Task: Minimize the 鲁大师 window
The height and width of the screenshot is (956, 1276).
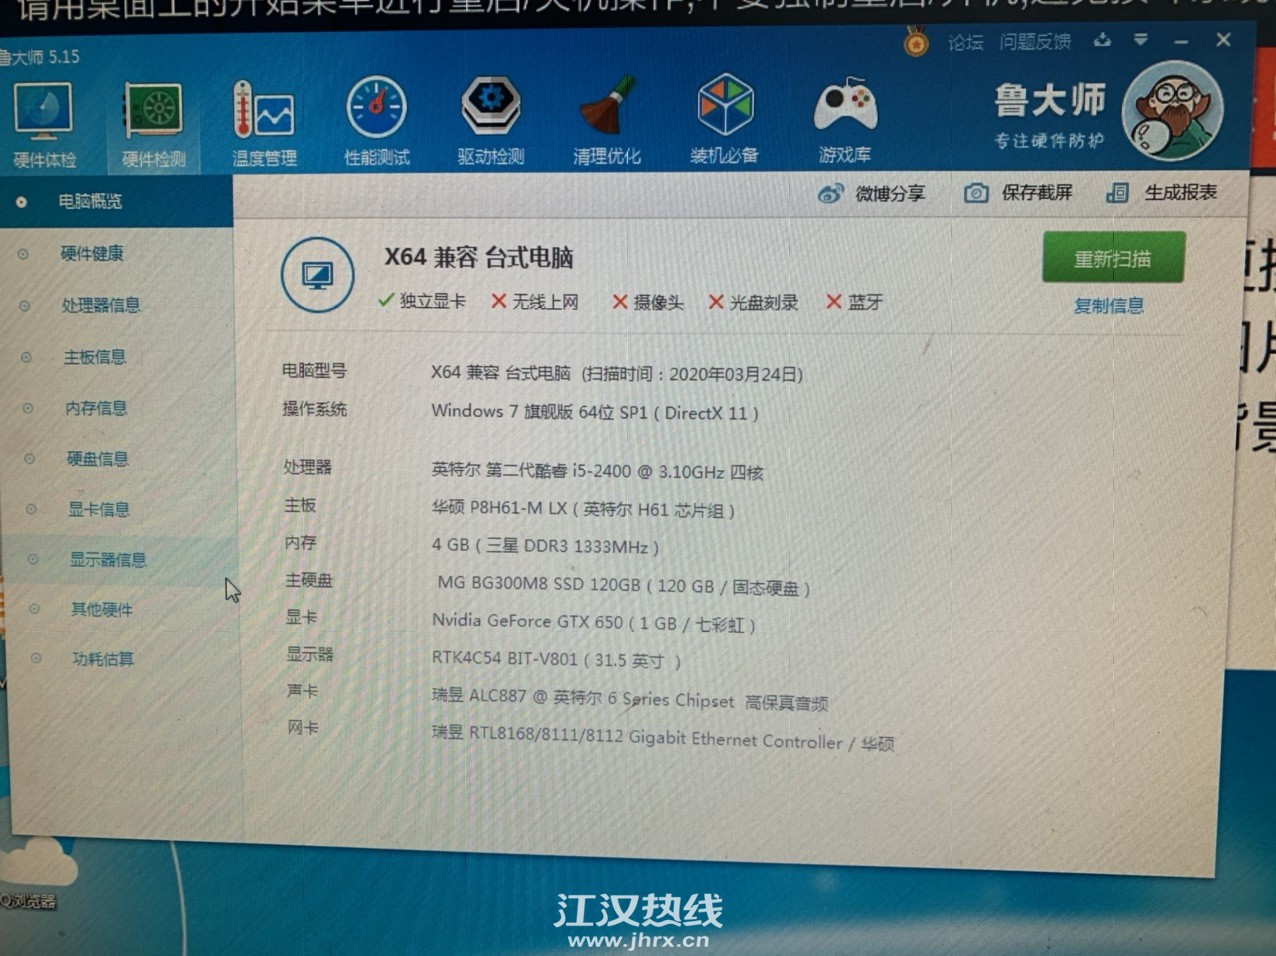Action: (x=1181, y=41)
